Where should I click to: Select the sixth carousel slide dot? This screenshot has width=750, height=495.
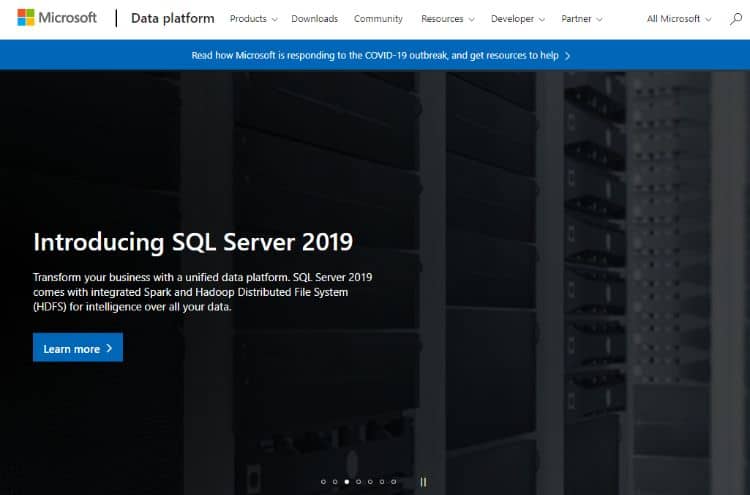coord(382,482)
